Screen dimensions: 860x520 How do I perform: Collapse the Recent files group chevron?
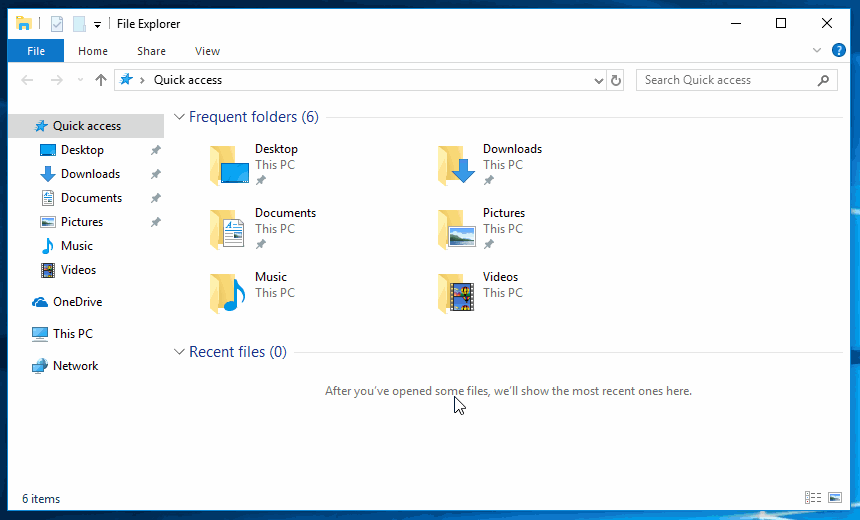[179, 352]
